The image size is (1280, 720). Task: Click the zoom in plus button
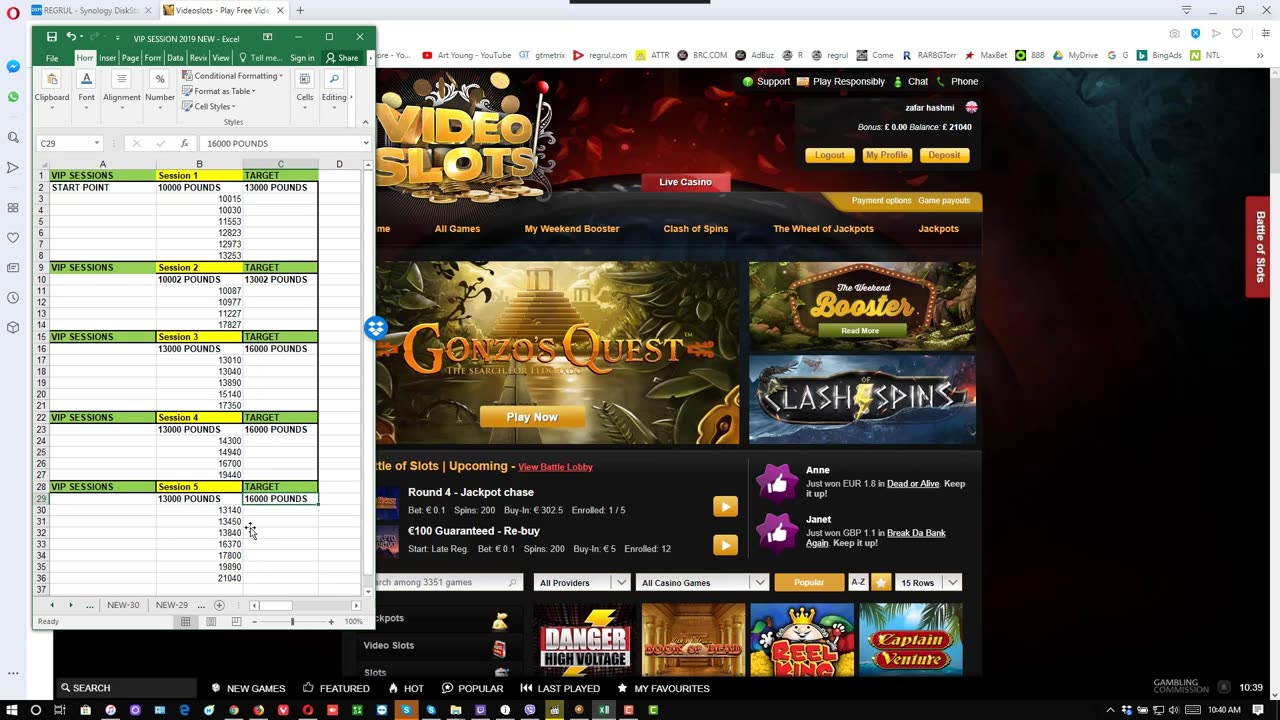coord(331,622)
